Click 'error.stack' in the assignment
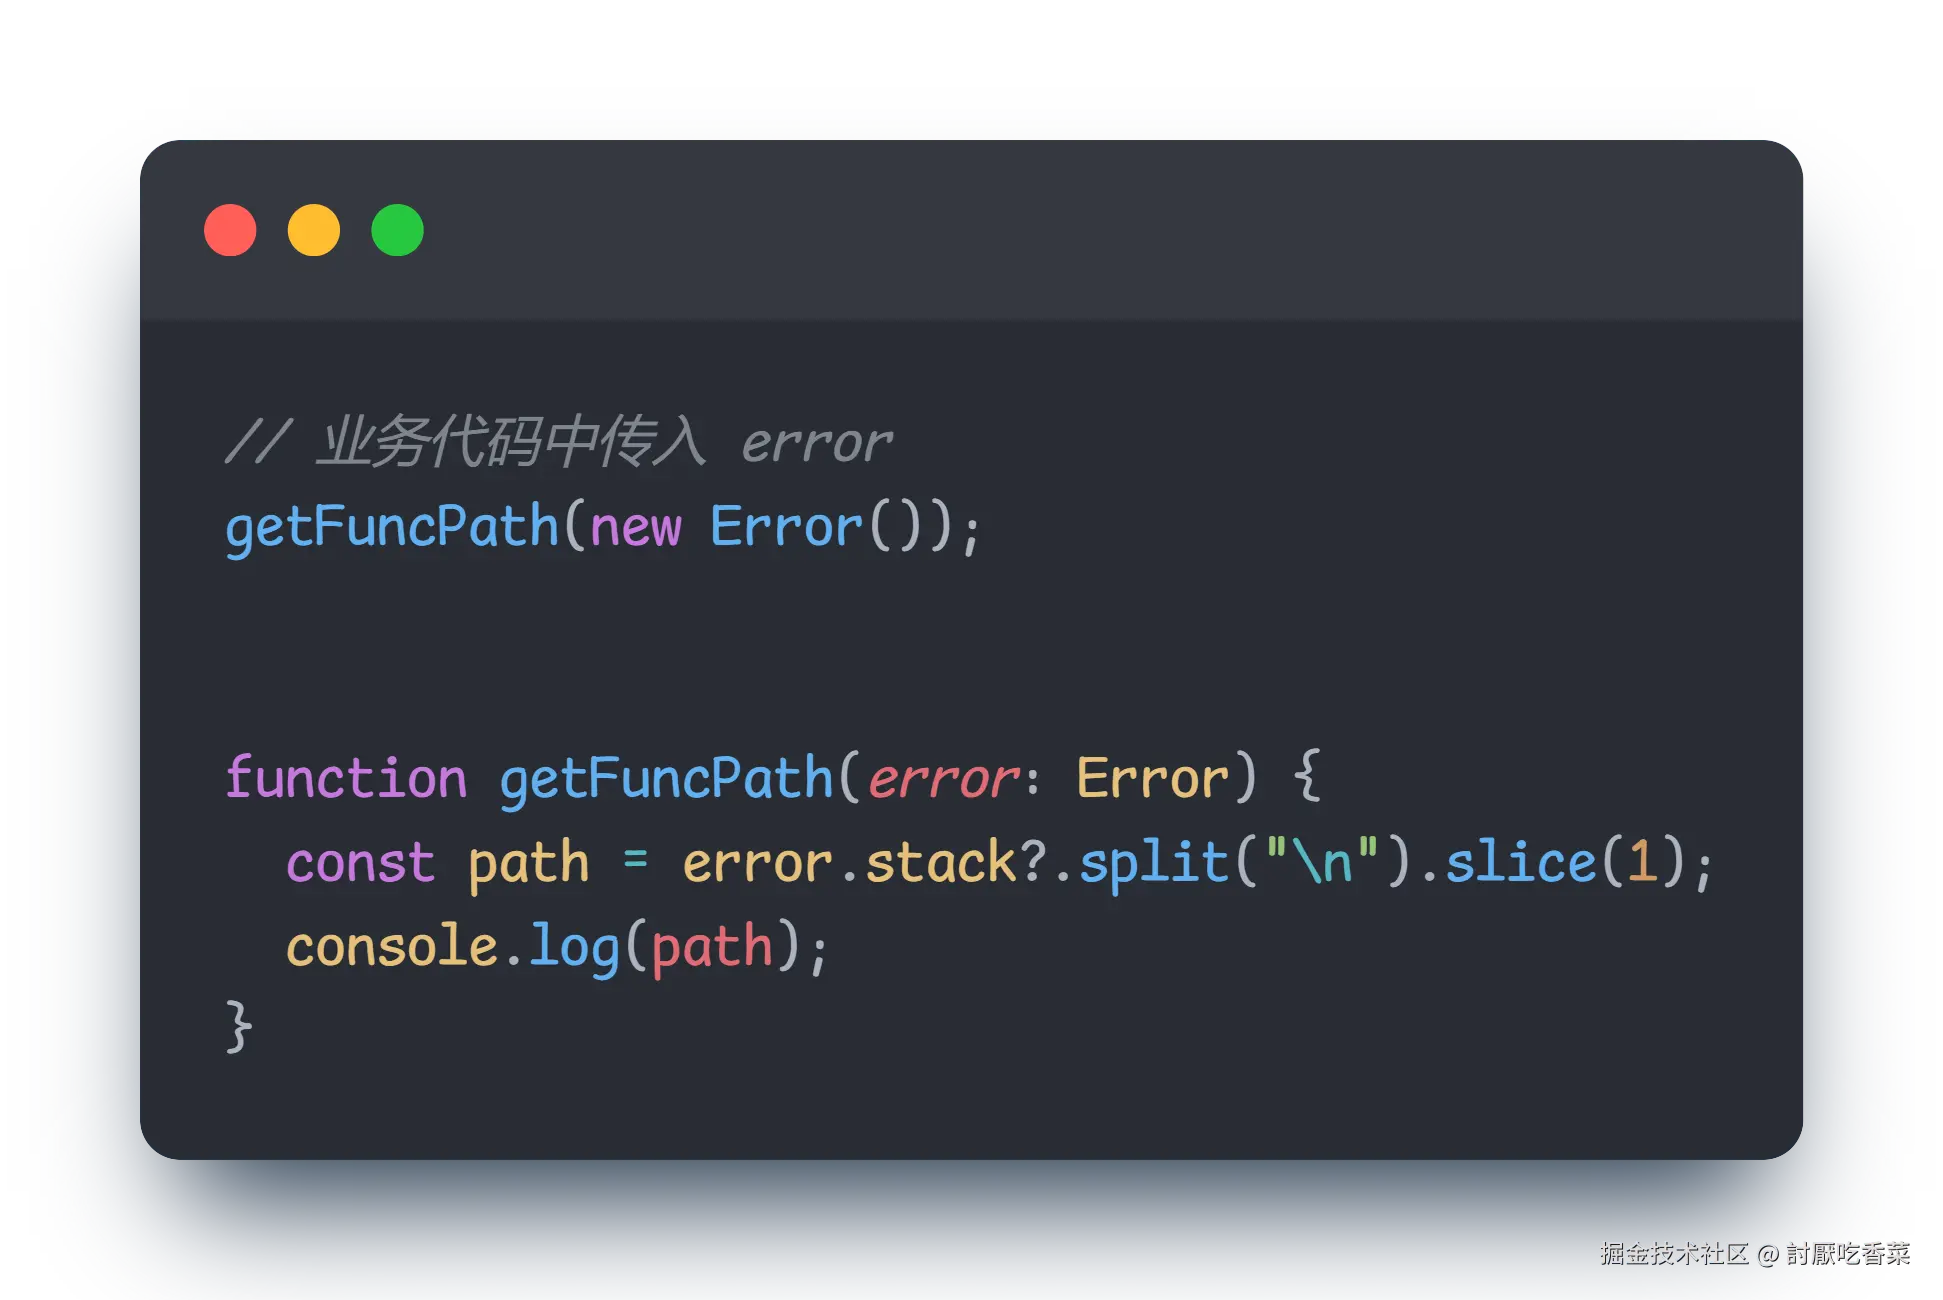1943x1300 pixels. 850,863
